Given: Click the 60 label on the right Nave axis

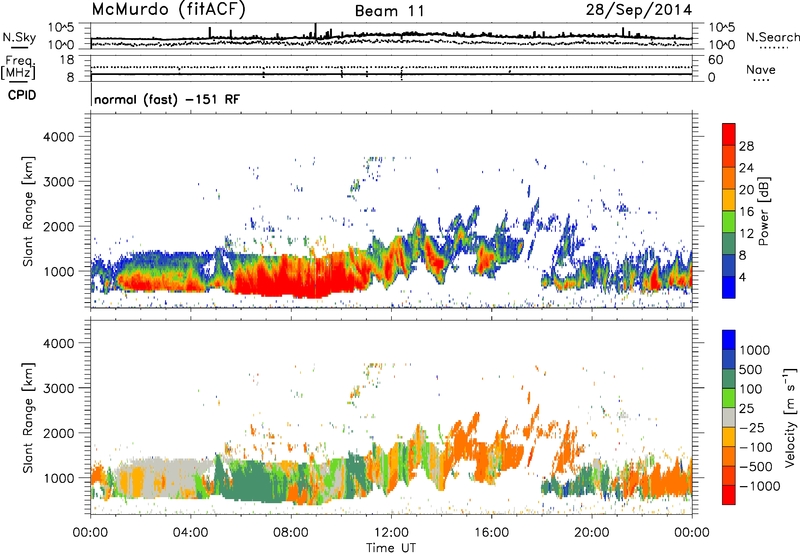Looking at the screenshot, I should [716, 60].
